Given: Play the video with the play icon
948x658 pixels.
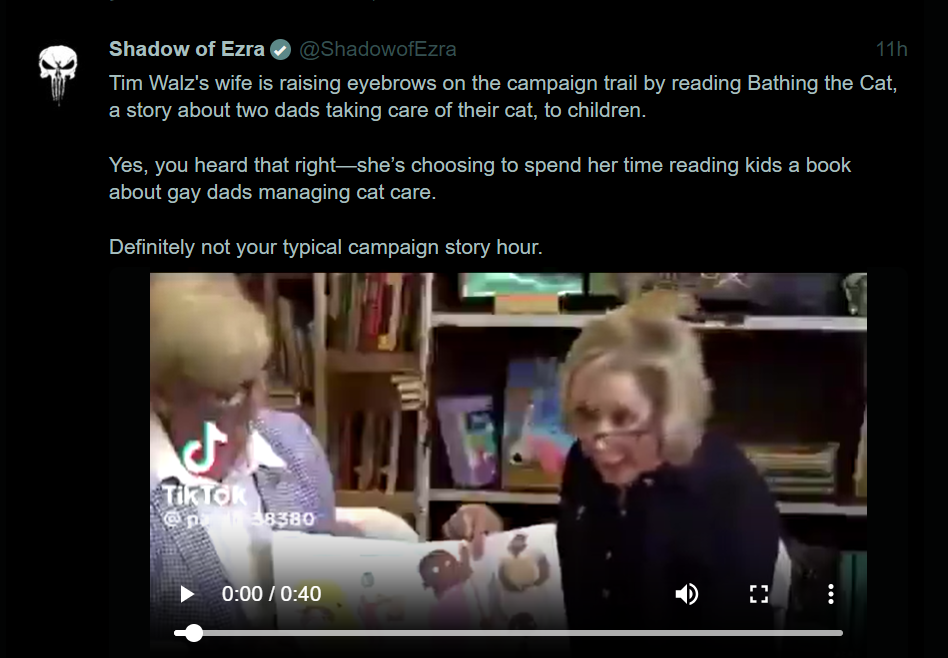Looking at the screenshot, I should coord(187,594).
